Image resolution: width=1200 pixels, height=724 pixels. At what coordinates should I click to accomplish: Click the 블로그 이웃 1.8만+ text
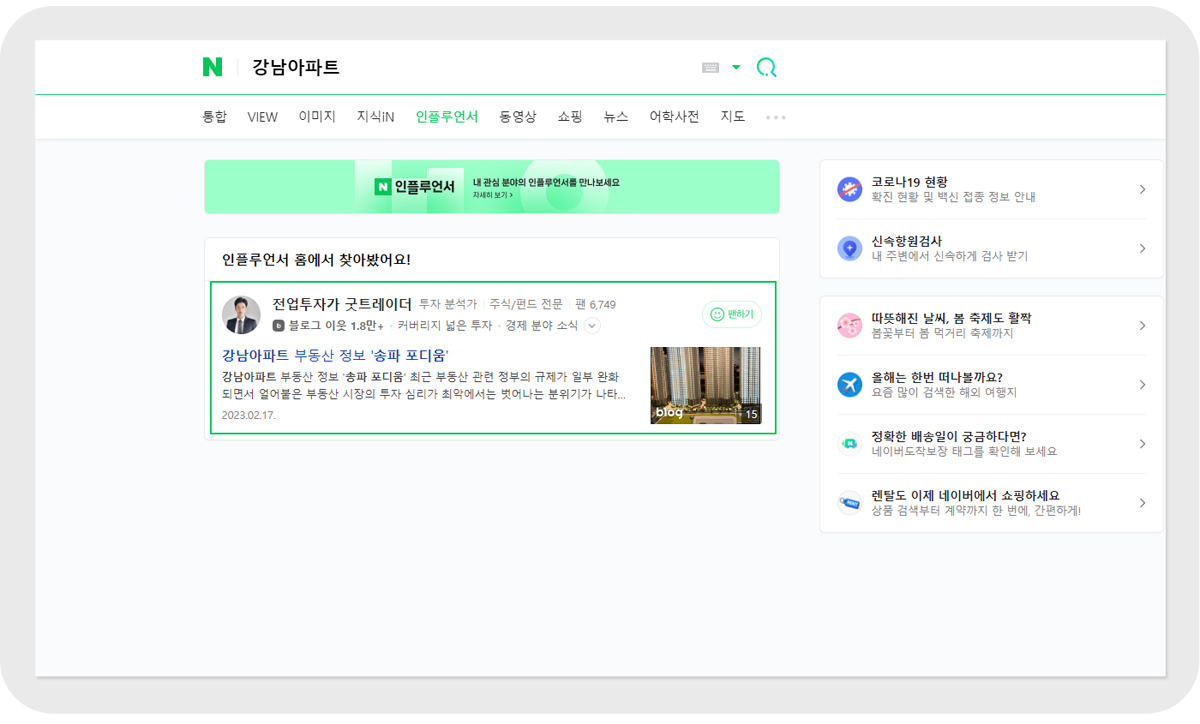336,326
